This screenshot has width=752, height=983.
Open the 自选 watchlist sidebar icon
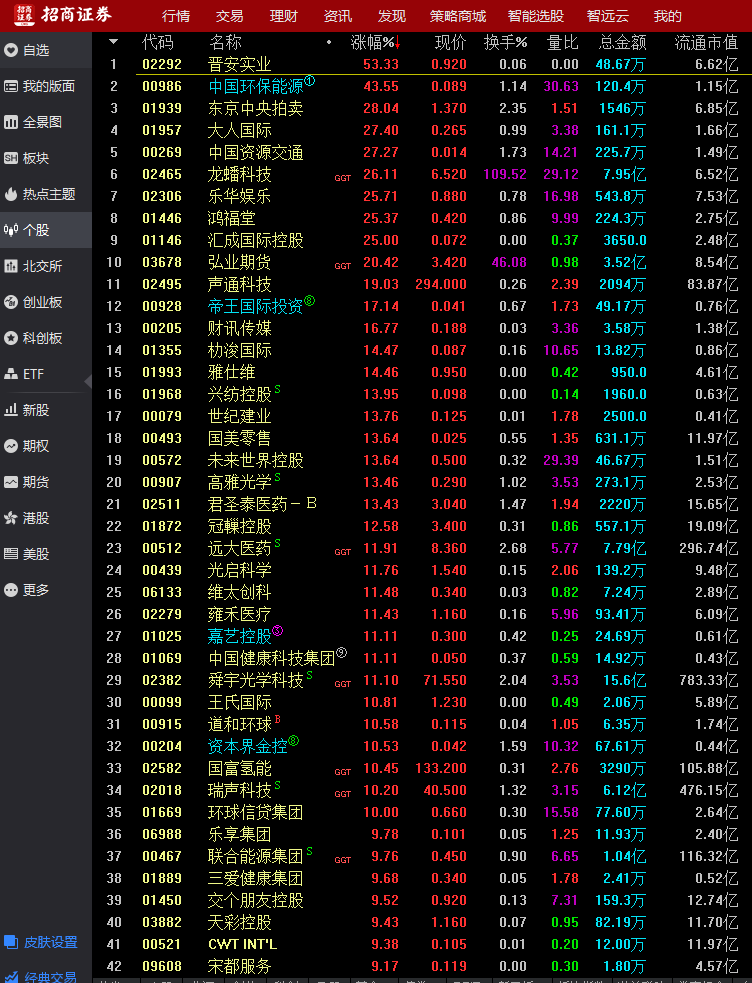(x=11, y=50)
